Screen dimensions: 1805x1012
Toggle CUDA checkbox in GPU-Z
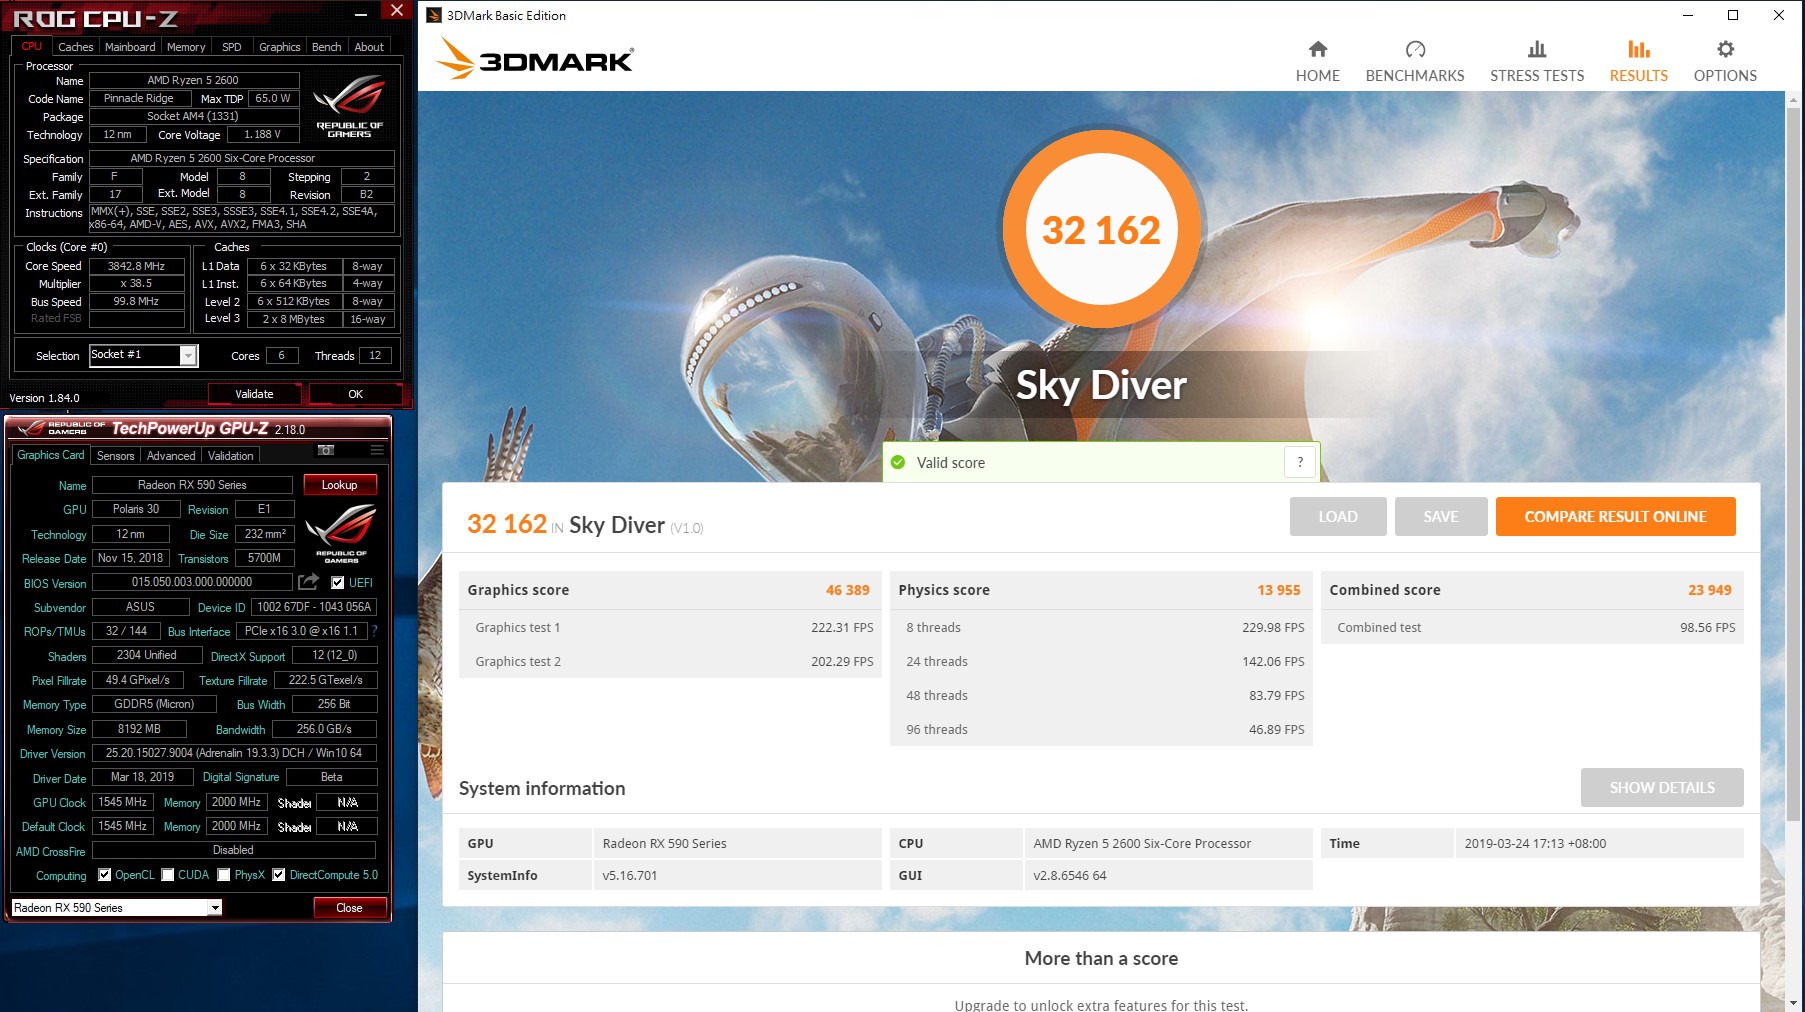pos(168,875)
